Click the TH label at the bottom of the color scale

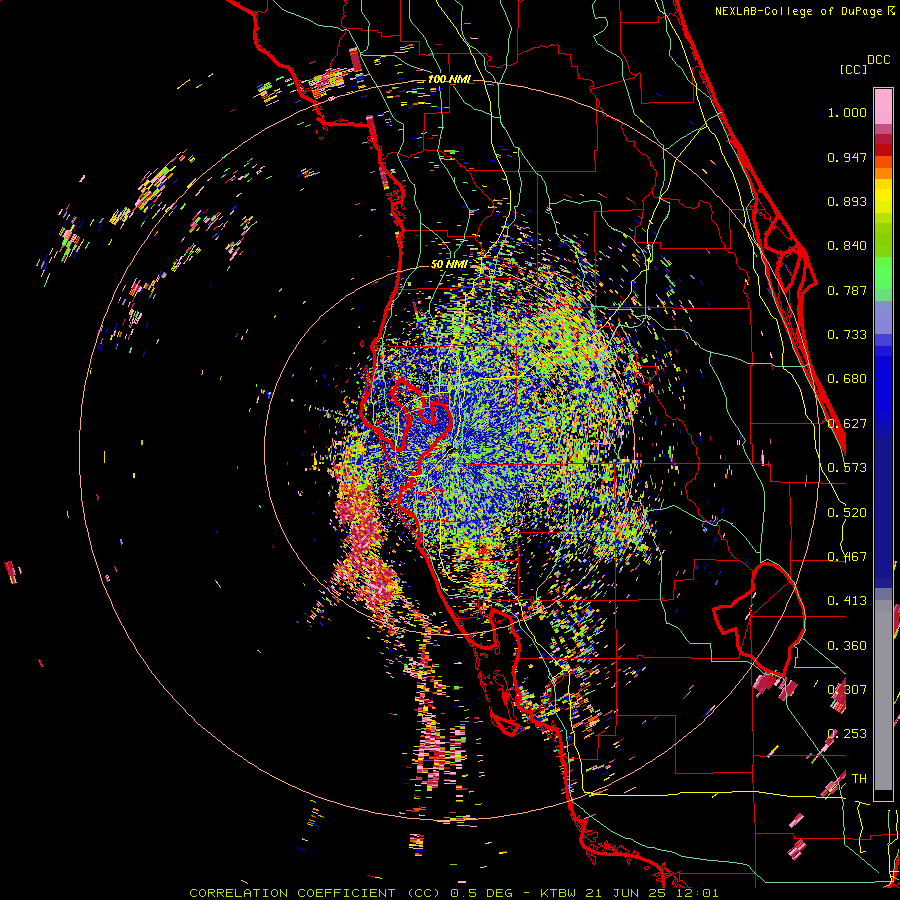pos(859,779)
